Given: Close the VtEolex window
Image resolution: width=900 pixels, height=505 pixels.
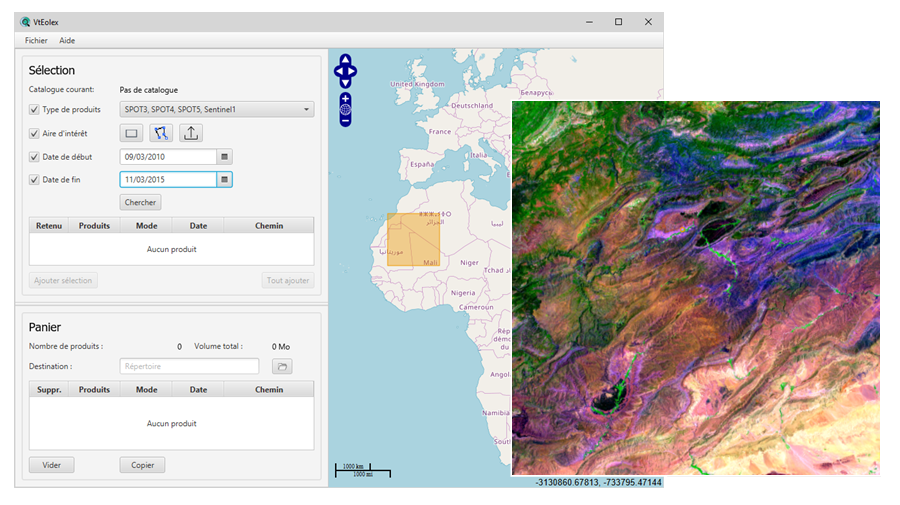Looking at the screenshot, I should tap(648, 22).
